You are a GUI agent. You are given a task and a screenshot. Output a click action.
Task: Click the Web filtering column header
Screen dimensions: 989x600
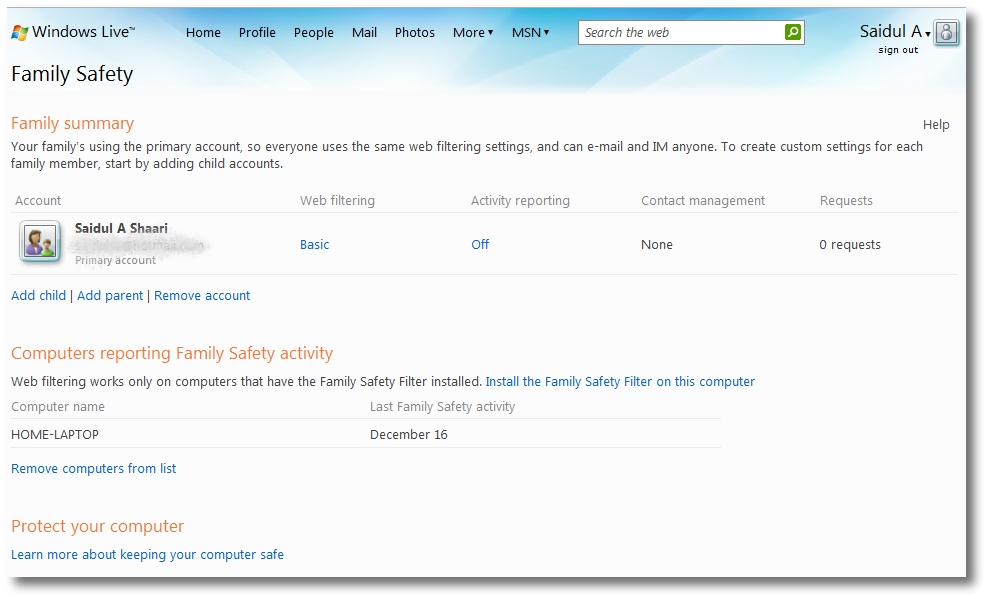point(337,201)
